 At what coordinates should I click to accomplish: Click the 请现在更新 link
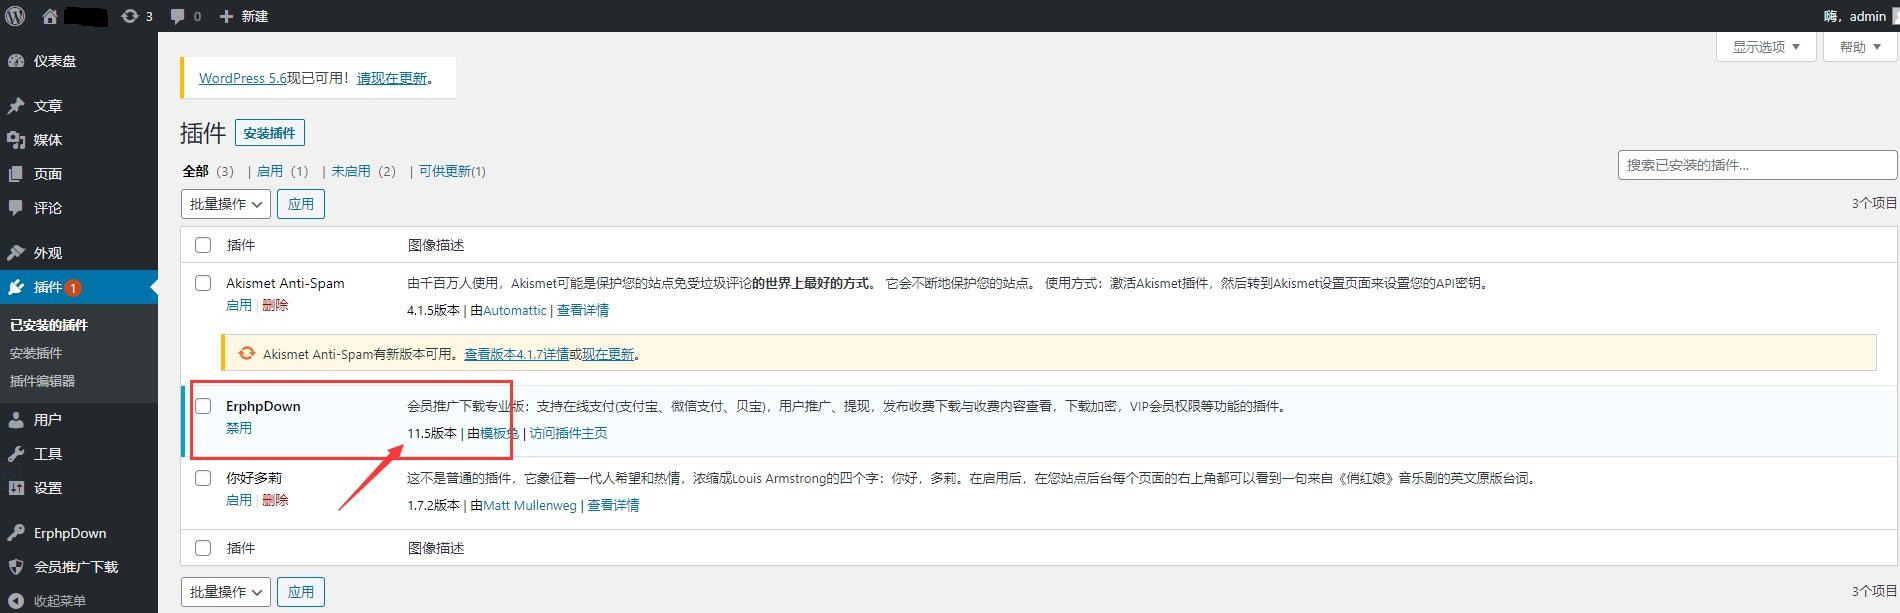point(392,78)
